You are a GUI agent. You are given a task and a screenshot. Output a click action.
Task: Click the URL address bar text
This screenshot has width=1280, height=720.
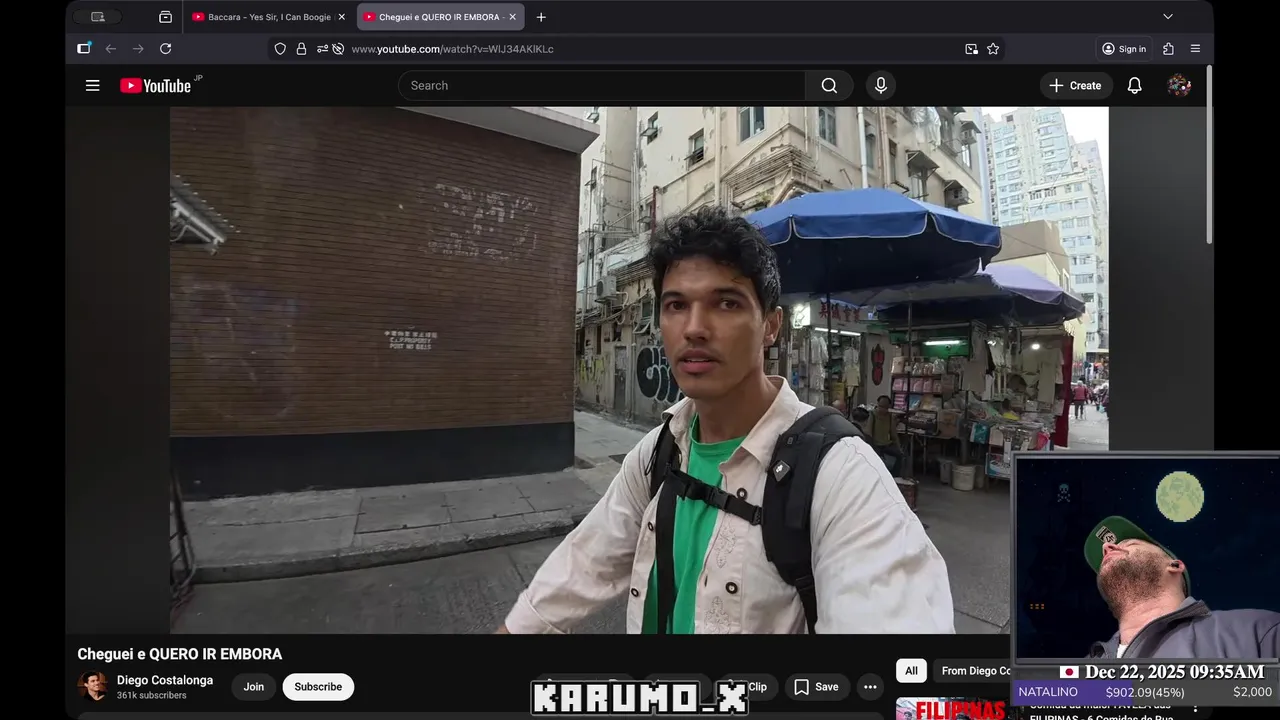tap(452, 49)
